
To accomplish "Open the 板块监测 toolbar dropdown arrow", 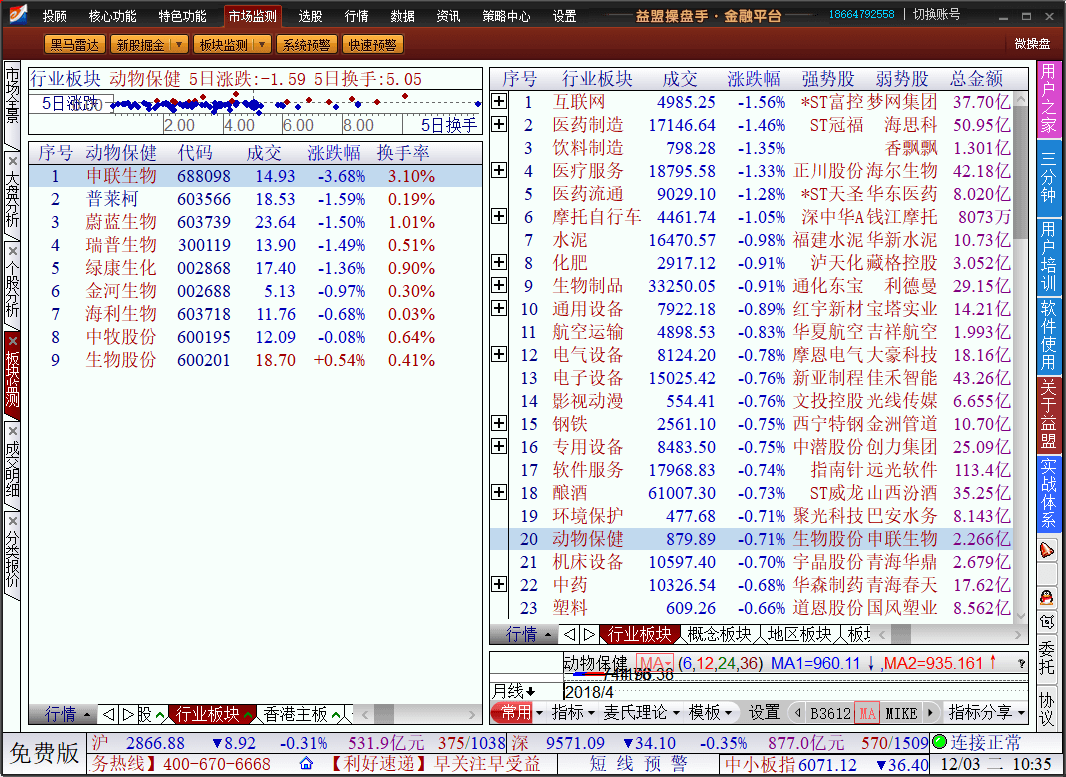I will pos(262,45).
